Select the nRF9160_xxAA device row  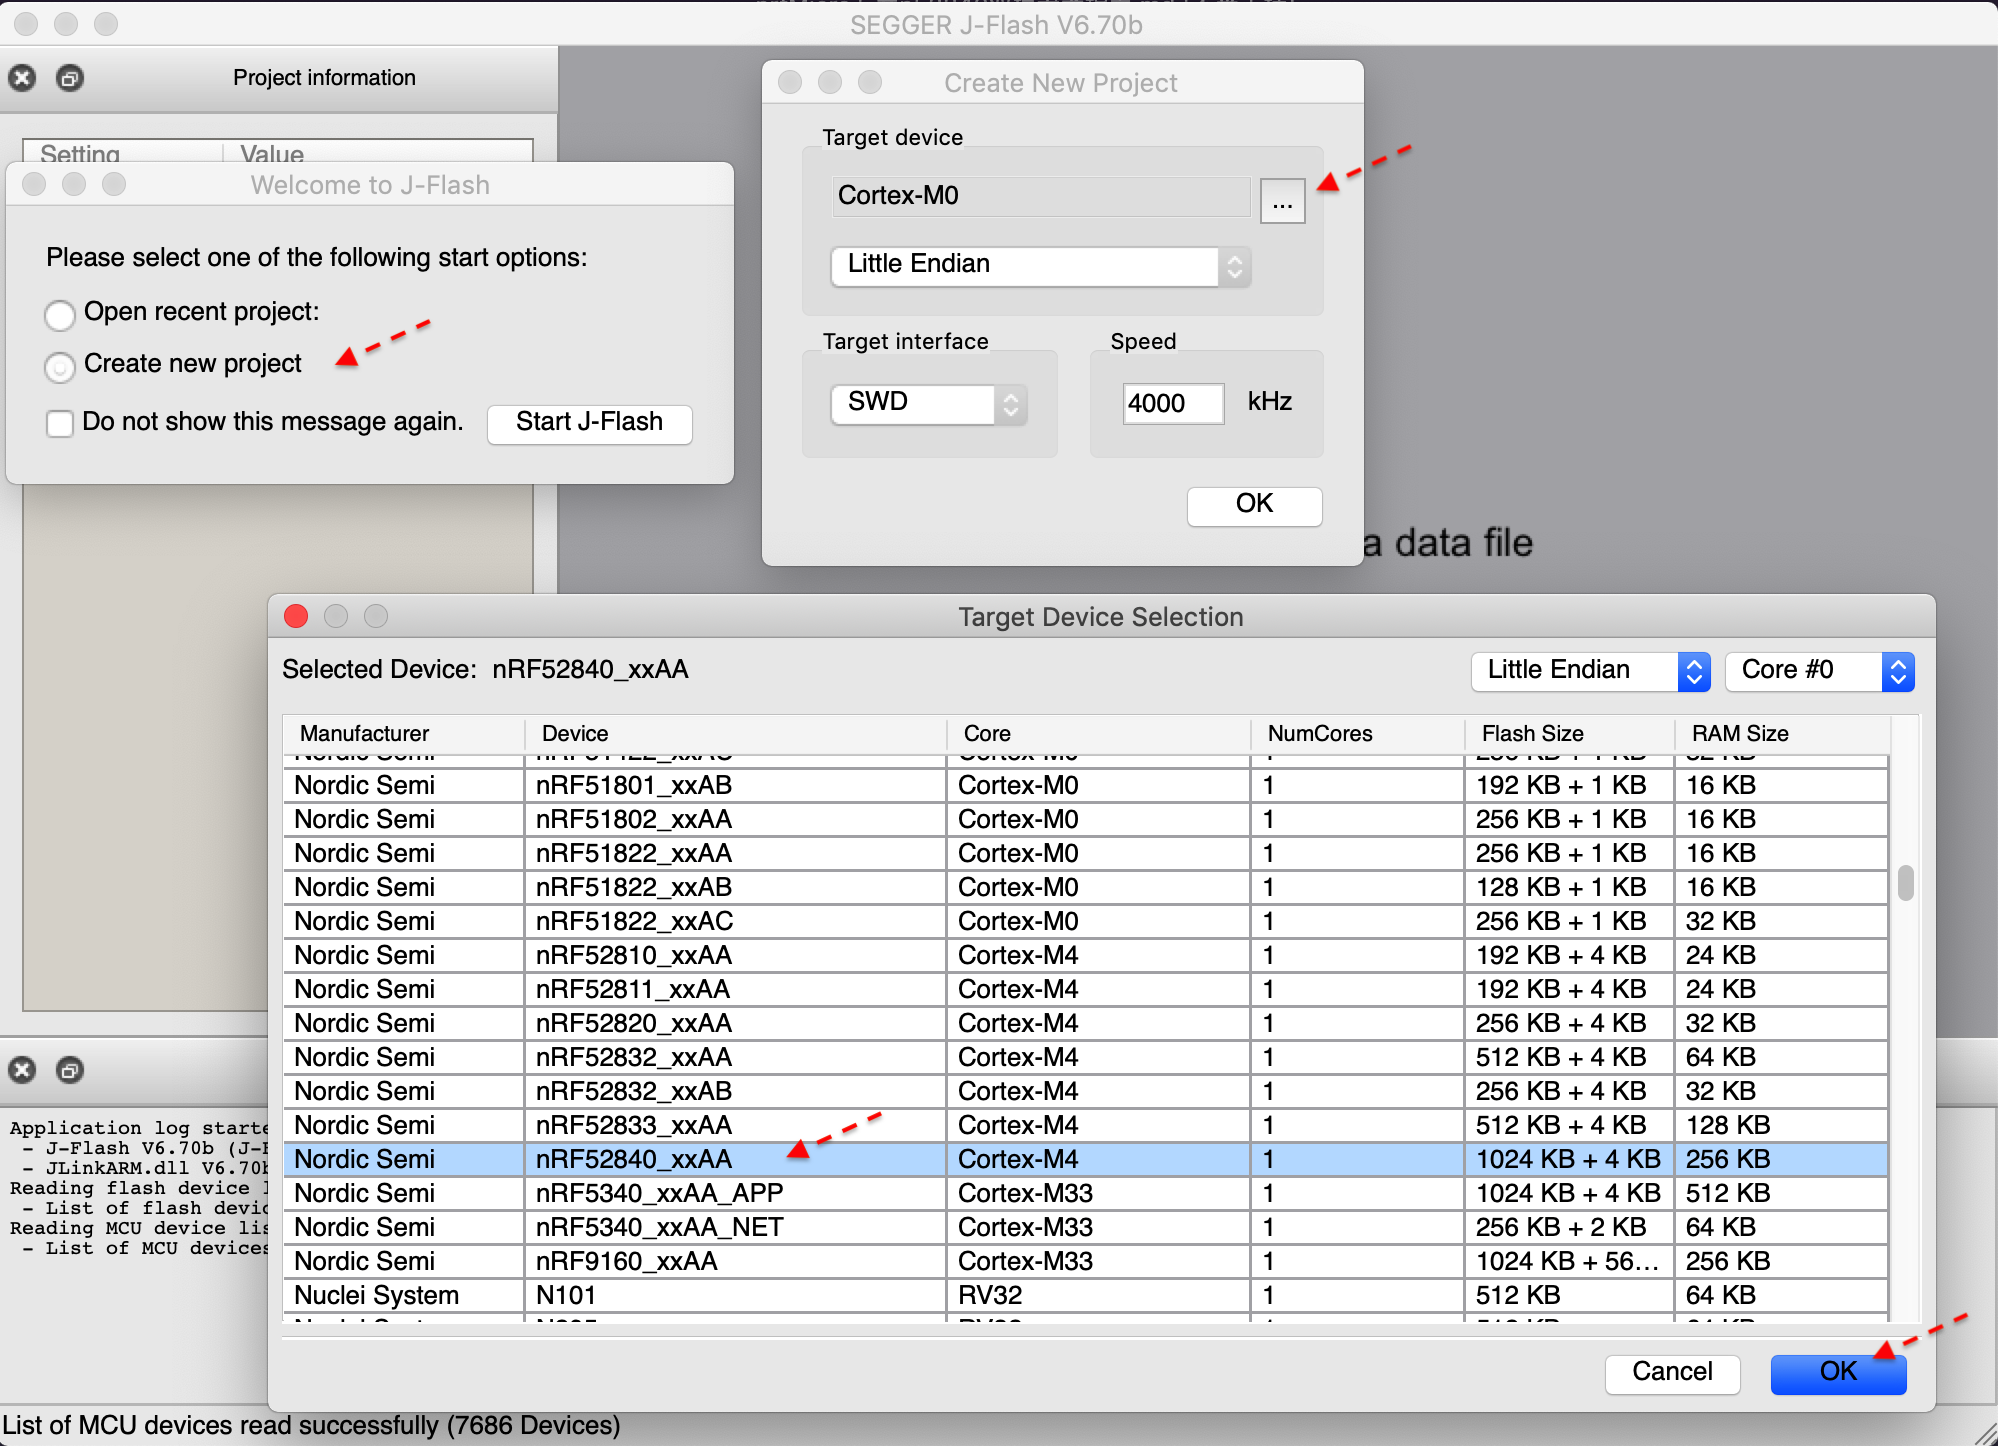[1086, 1261]
